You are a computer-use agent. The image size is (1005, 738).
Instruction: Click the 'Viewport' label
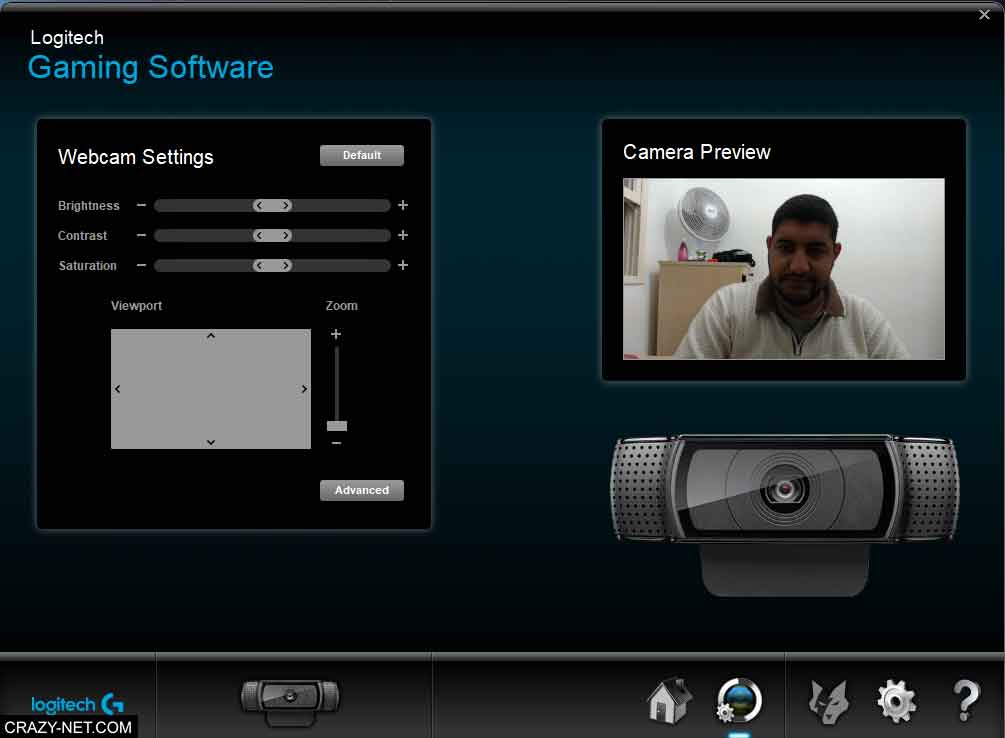(x=137, y=306)
